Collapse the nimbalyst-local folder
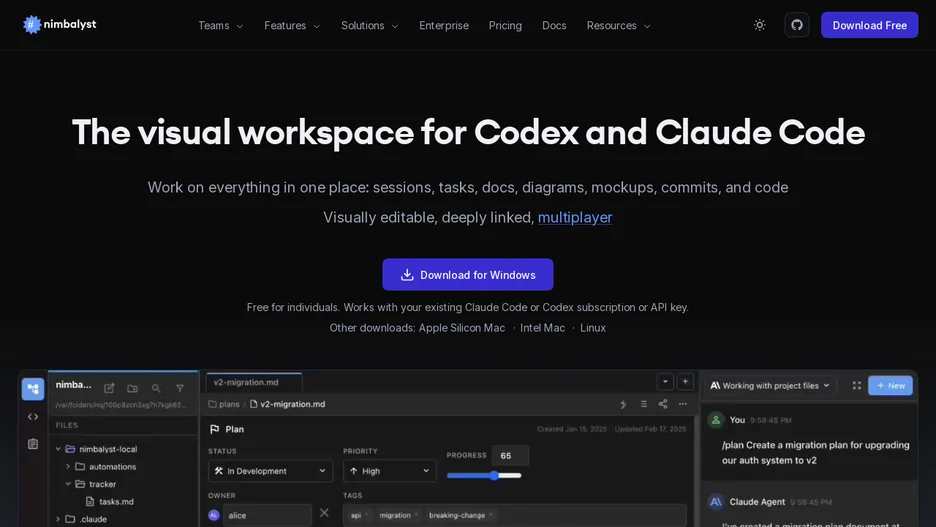The width and height of the screenshot is (936, 527). pyautogui.click(x=96, y=449)
